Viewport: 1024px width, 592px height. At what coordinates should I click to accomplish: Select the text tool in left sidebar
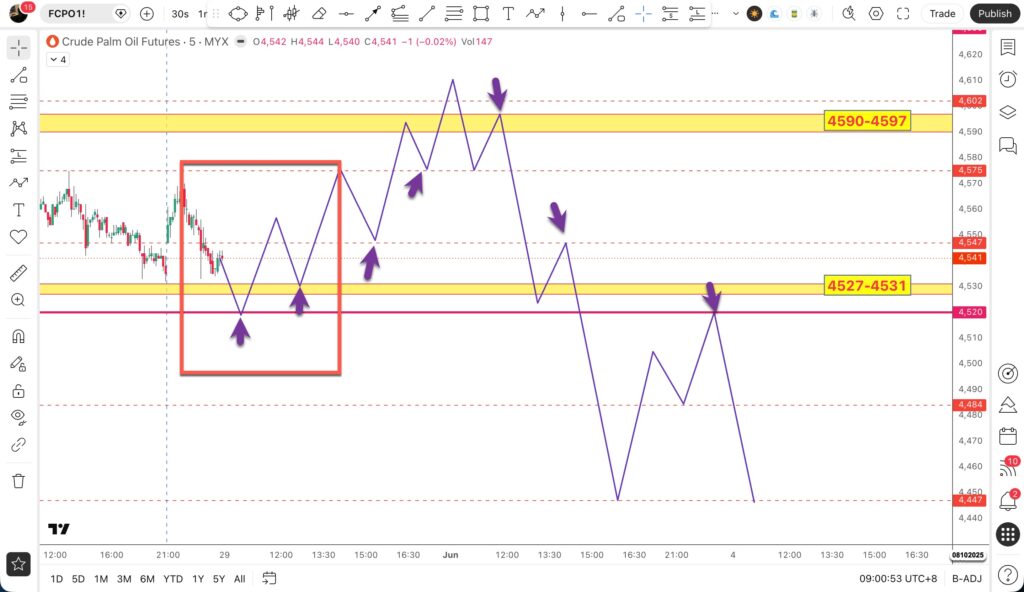[x=18, y=210]
